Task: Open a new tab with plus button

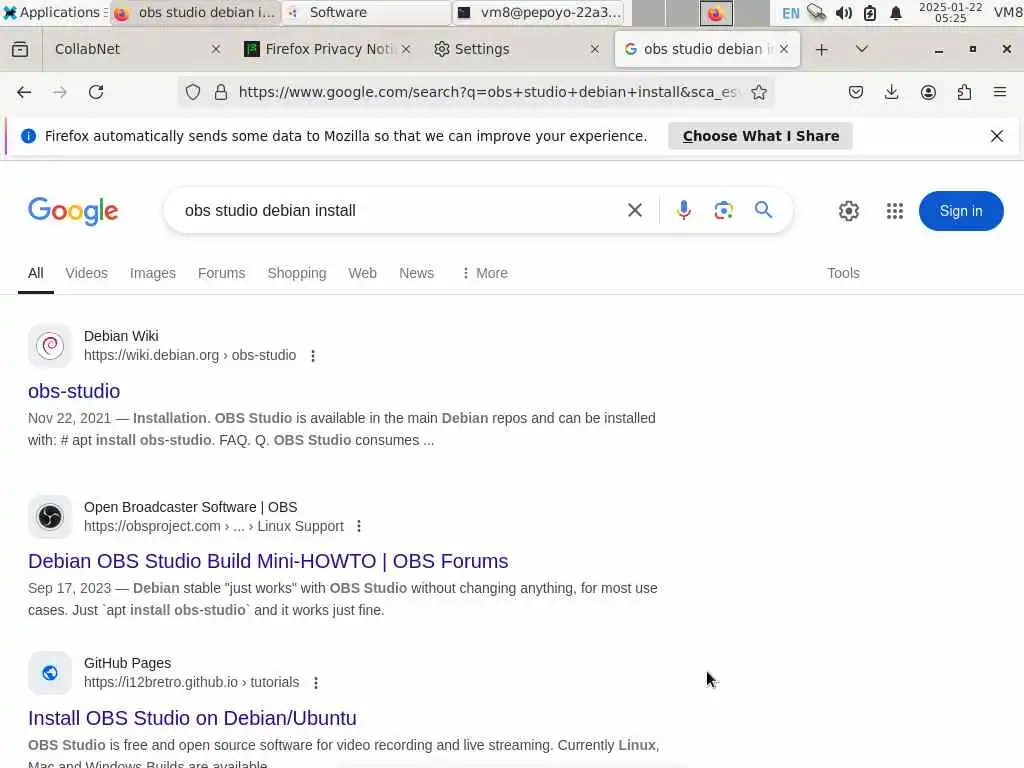Action: coord(822,50)
